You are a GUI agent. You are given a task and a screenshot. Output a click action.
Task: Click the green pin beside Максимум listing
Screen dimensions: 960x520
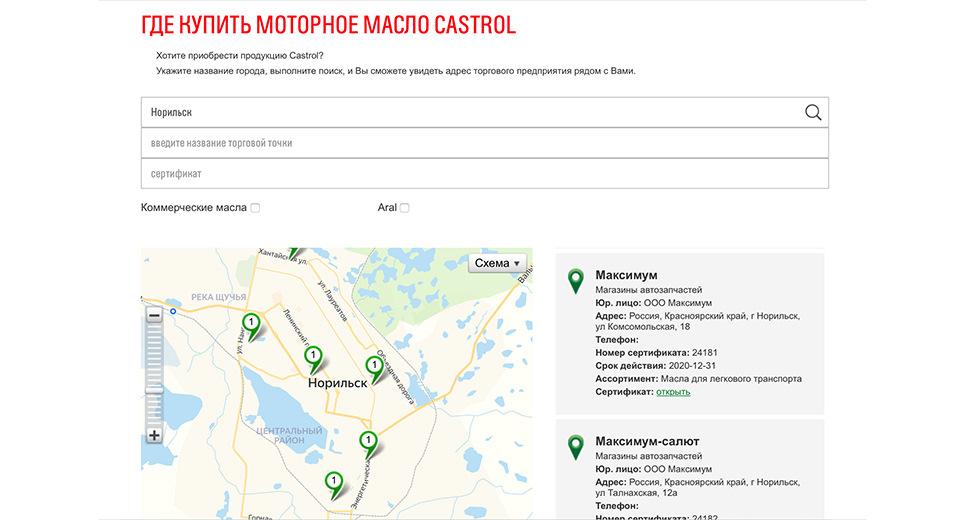(576, 281)
